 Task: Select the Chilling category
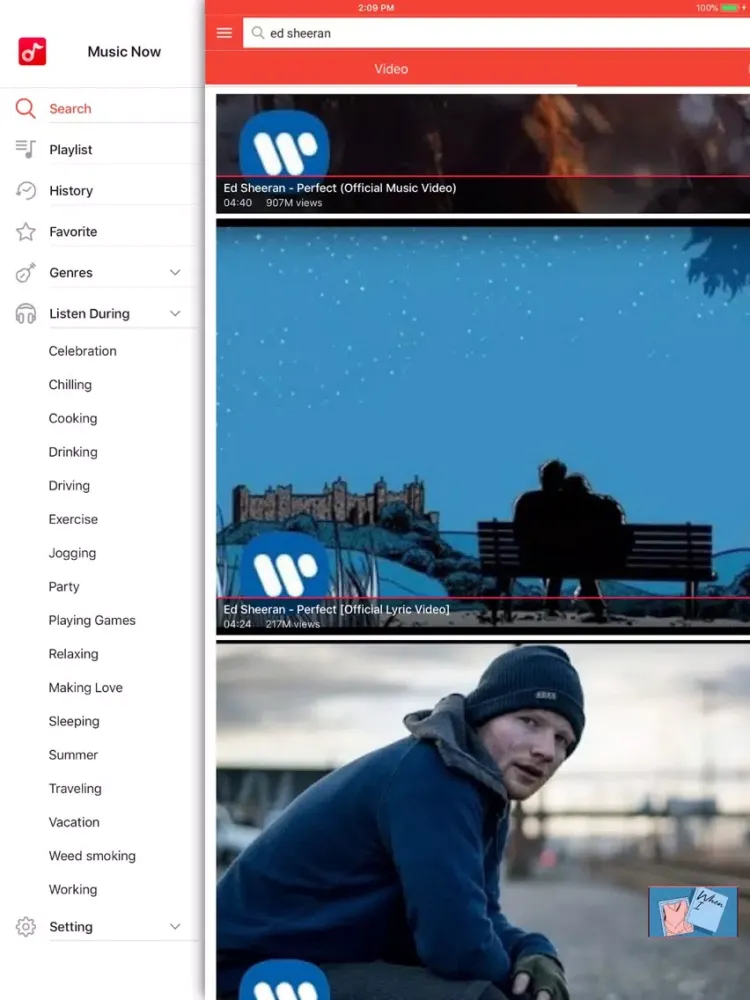(x=70, y=385)
